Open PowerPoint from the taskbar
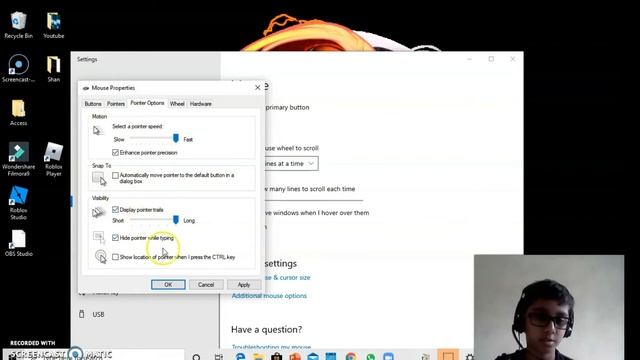This screenshot has width=640, height=360. 295,357
